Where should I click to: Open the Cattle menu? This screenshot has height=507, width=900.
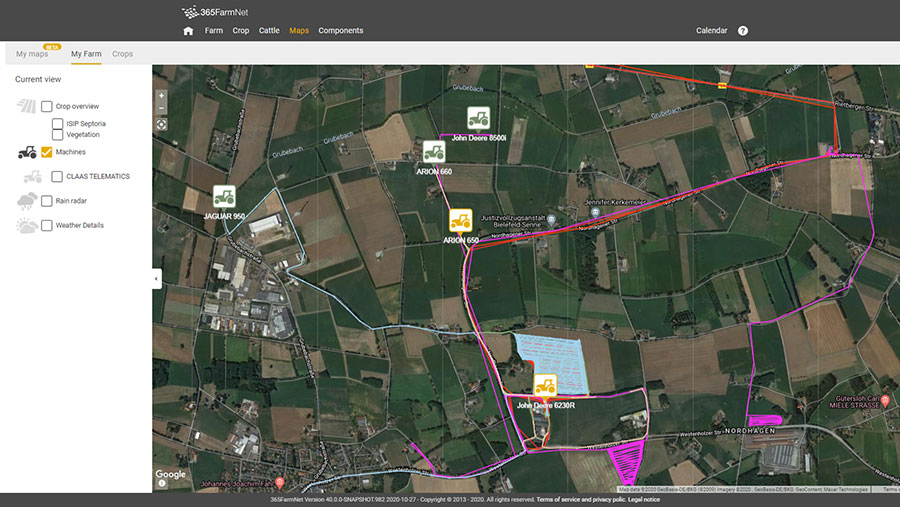click(x=269, y=31)
